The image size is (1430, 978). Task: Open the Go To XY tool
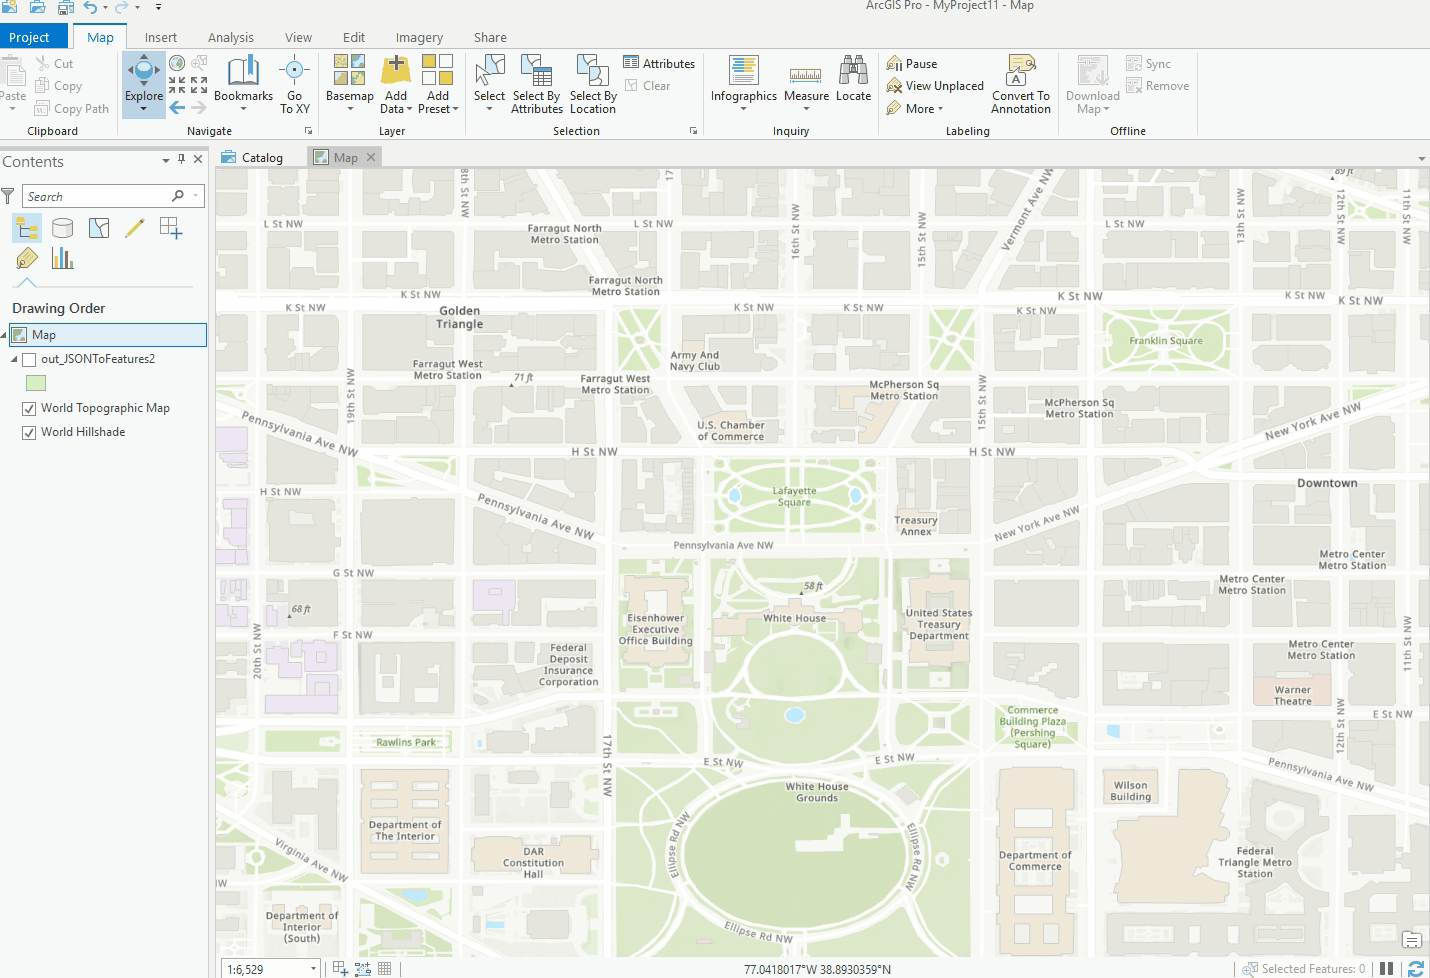294,85
